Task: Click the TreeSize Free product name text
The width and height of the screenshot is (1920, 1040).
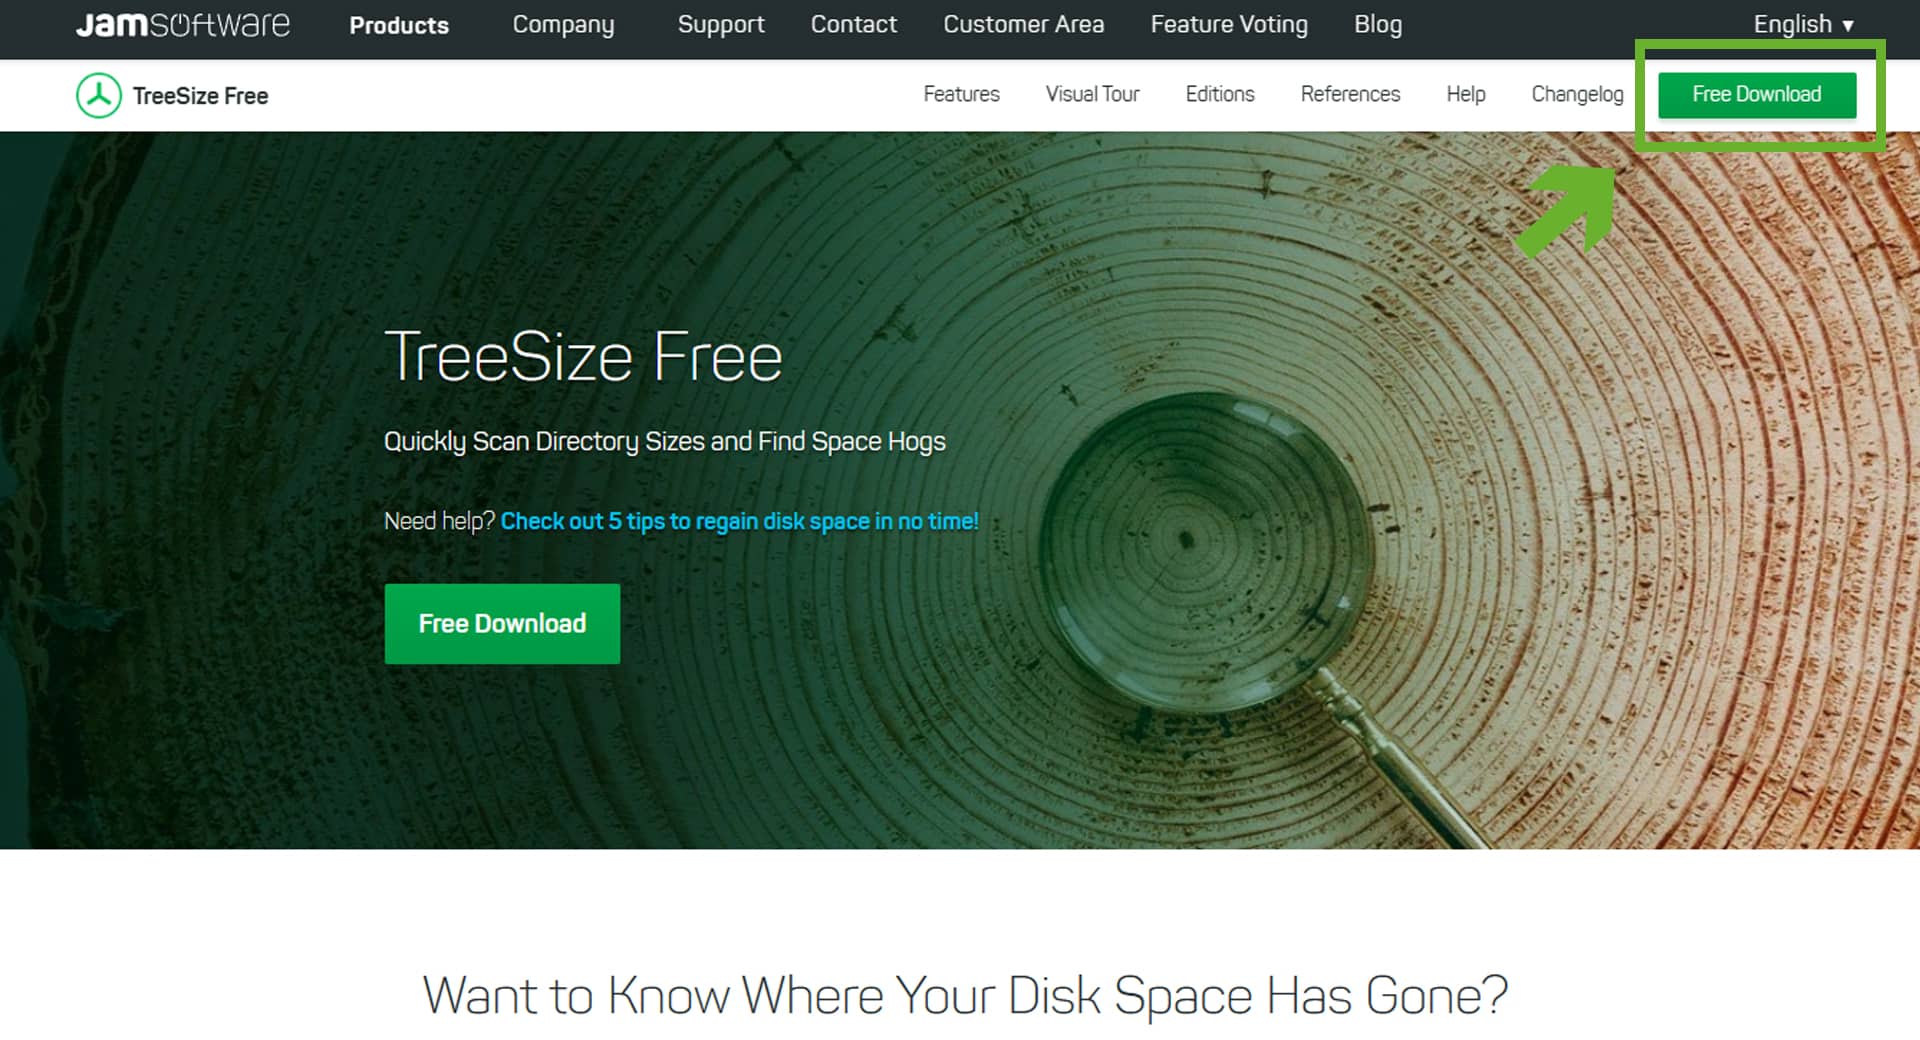Action: [x=200, y=96]
